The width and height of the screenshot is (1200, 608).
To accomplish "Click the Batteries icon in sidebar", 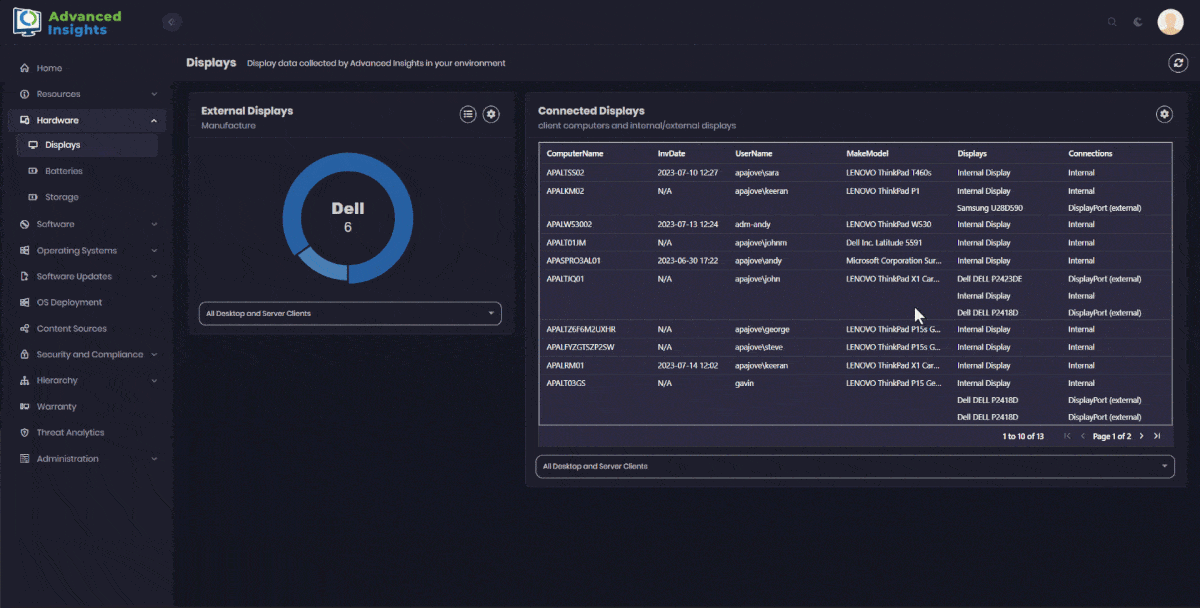I will pos(33,171).
